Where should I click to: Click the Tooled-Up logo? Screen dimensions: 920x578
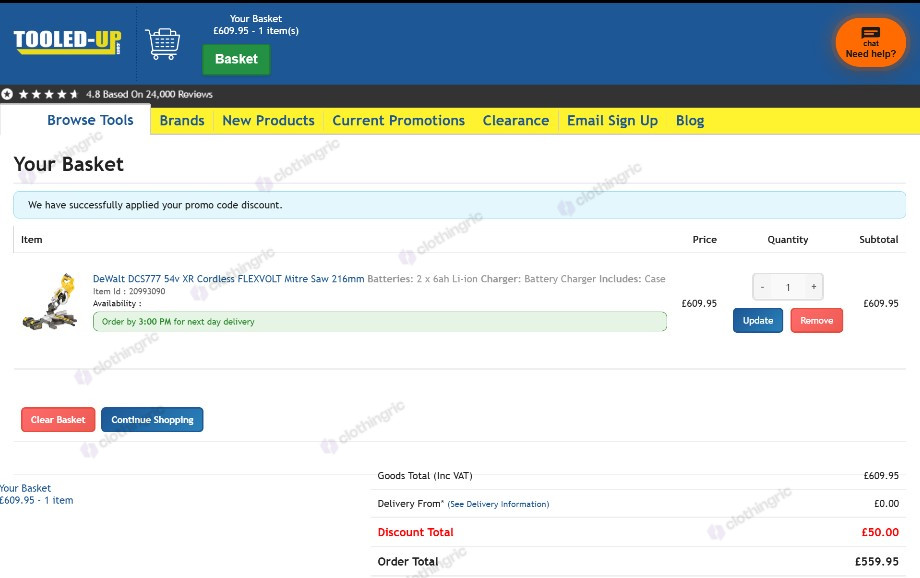(67, 42)
